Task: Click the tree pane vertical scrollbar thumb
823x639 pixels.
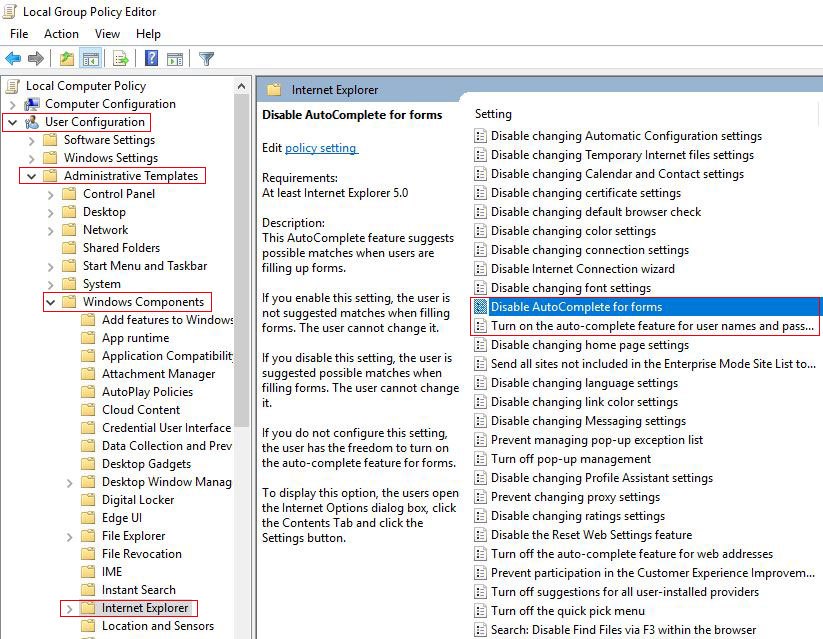Action: [241, 261]
